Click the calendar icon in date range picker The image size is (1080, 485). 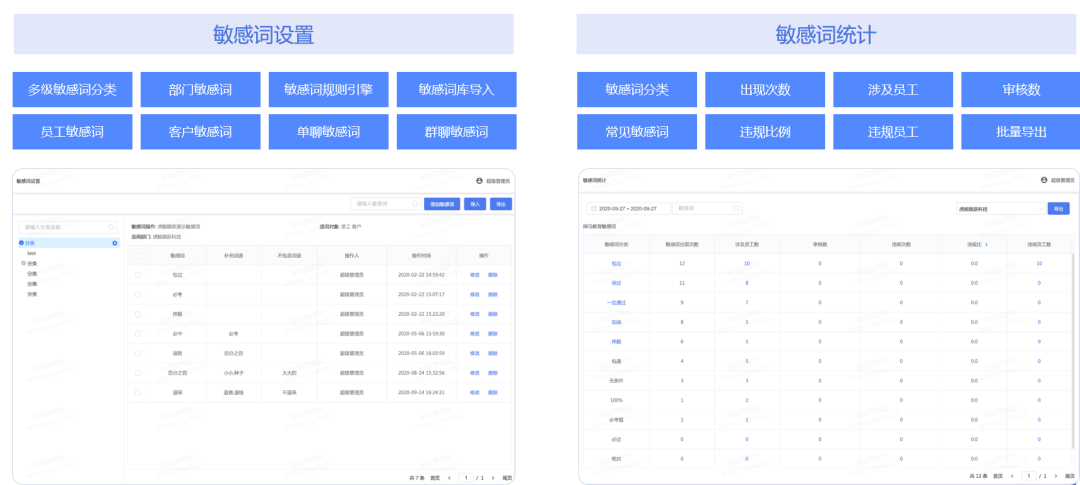pos(593,209)
